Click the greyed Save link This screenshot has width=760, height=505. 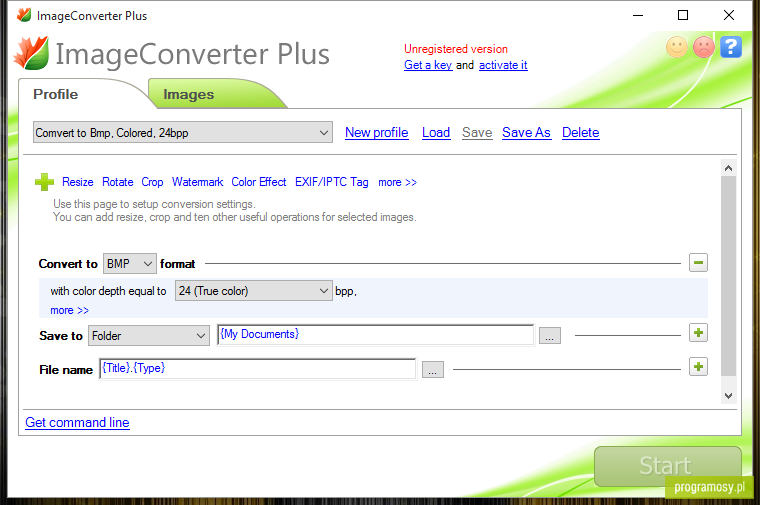pyautogui.click(x=477, y=132)
